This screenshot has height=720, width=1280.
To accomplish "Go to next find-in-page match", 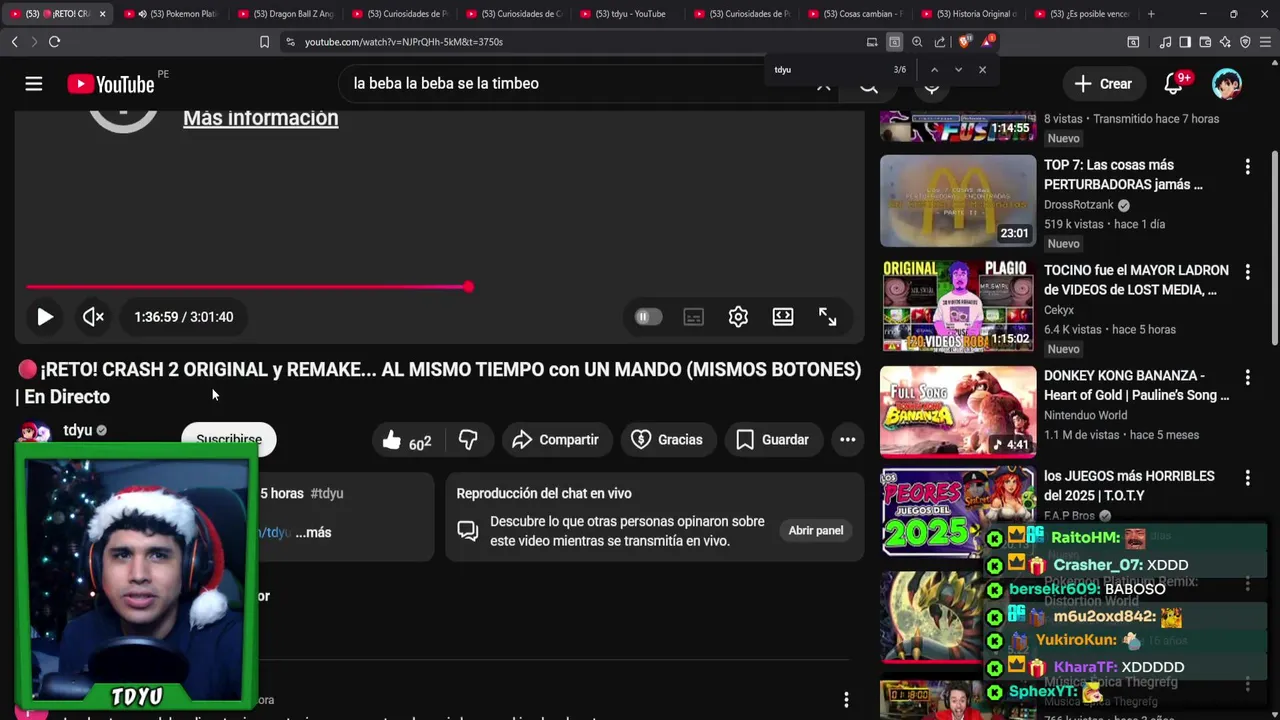I will [958, 70].
